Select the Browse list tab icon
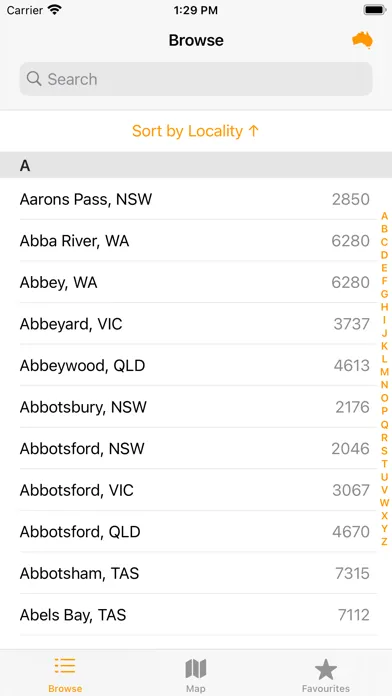The image size is (392, 696). point(65,667)
